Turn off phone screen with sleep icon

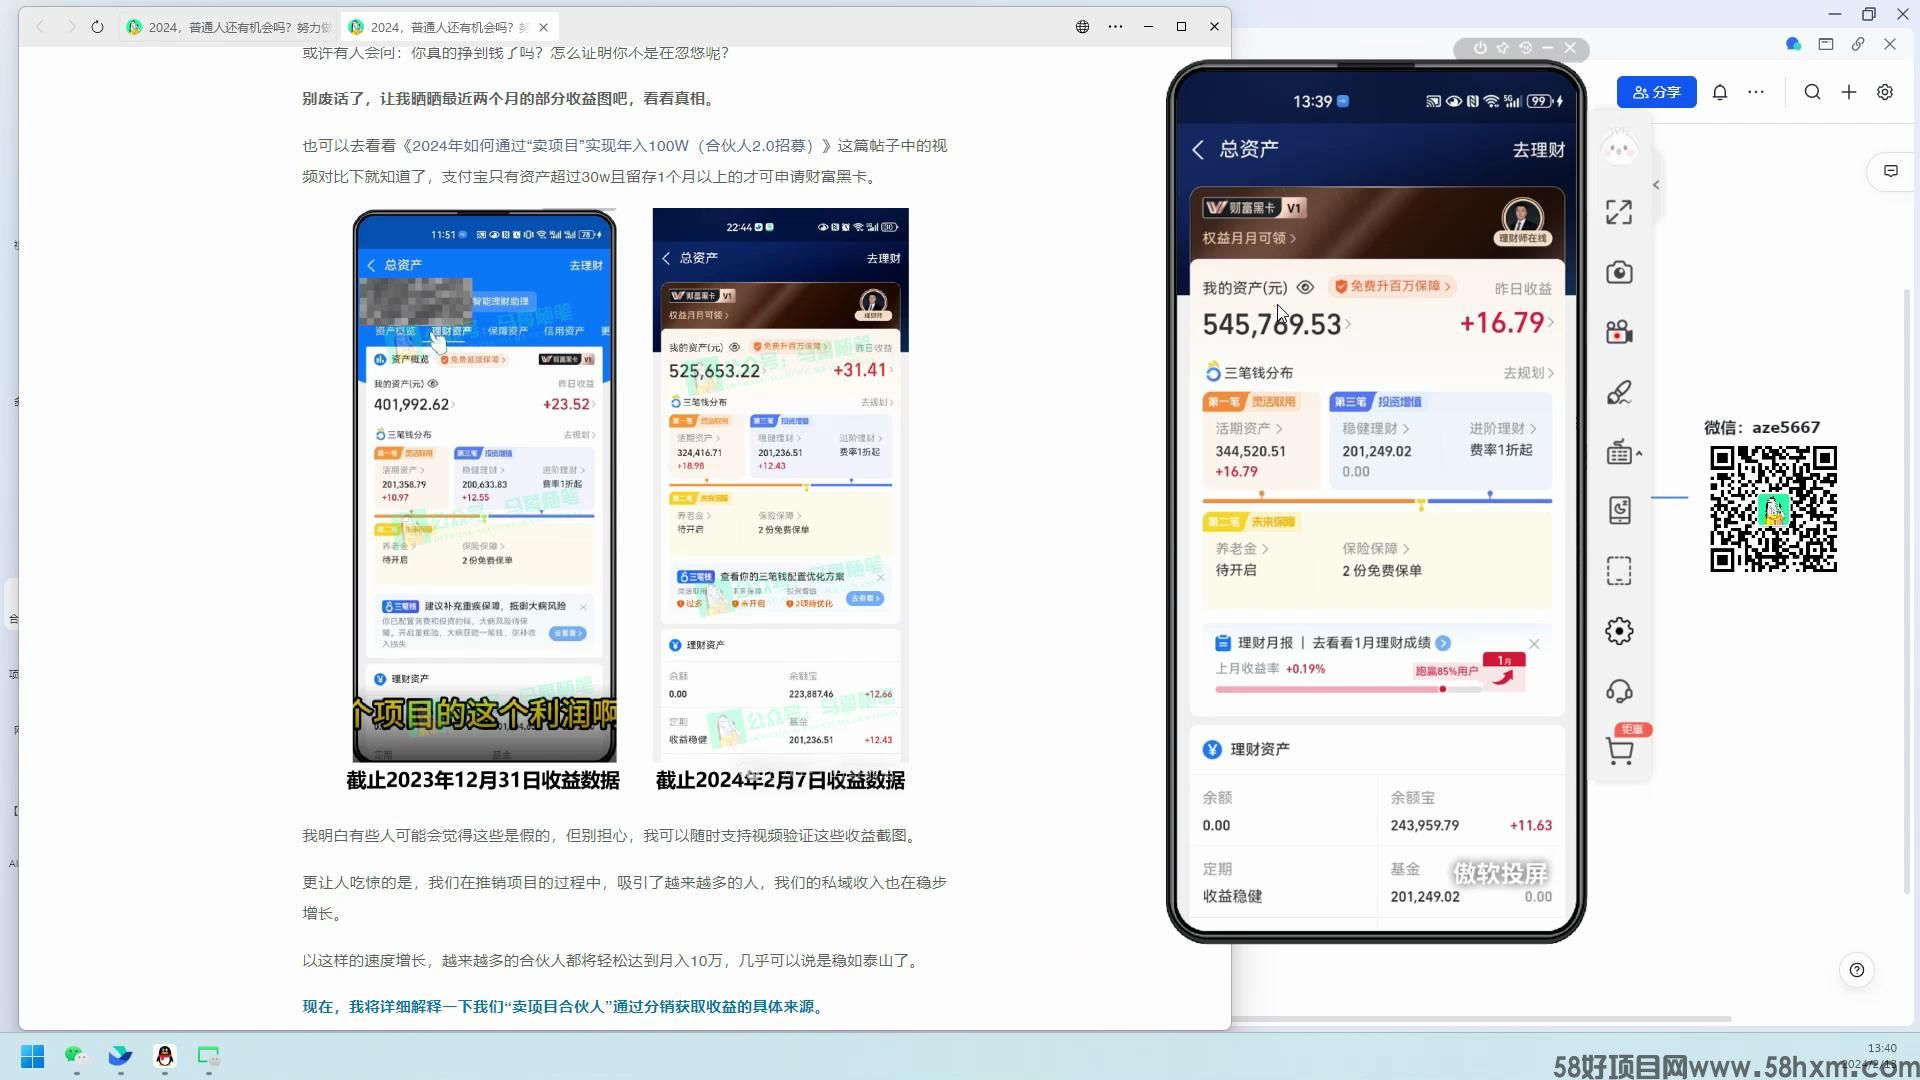tap(1619, 511)
